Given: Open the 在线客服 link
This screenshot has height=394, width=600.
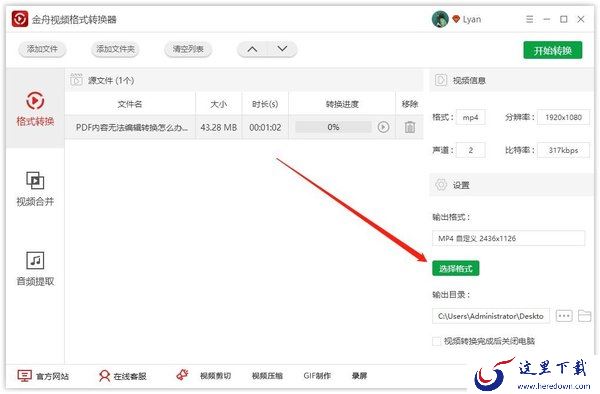Looking at the screenshot, I should coord(130,376).
